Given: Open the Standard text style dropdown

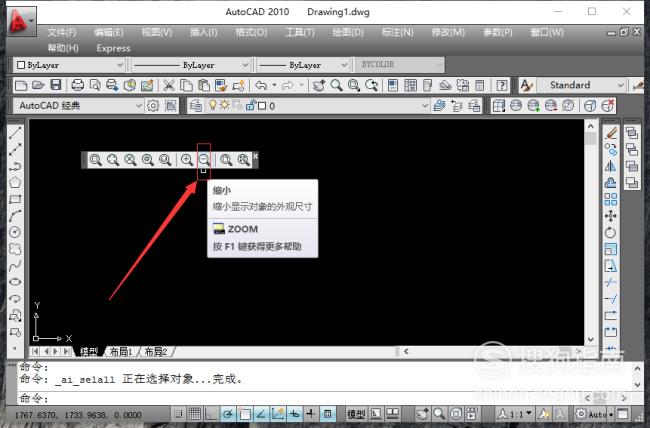Looking at the screenshot, I should point(621,85).
